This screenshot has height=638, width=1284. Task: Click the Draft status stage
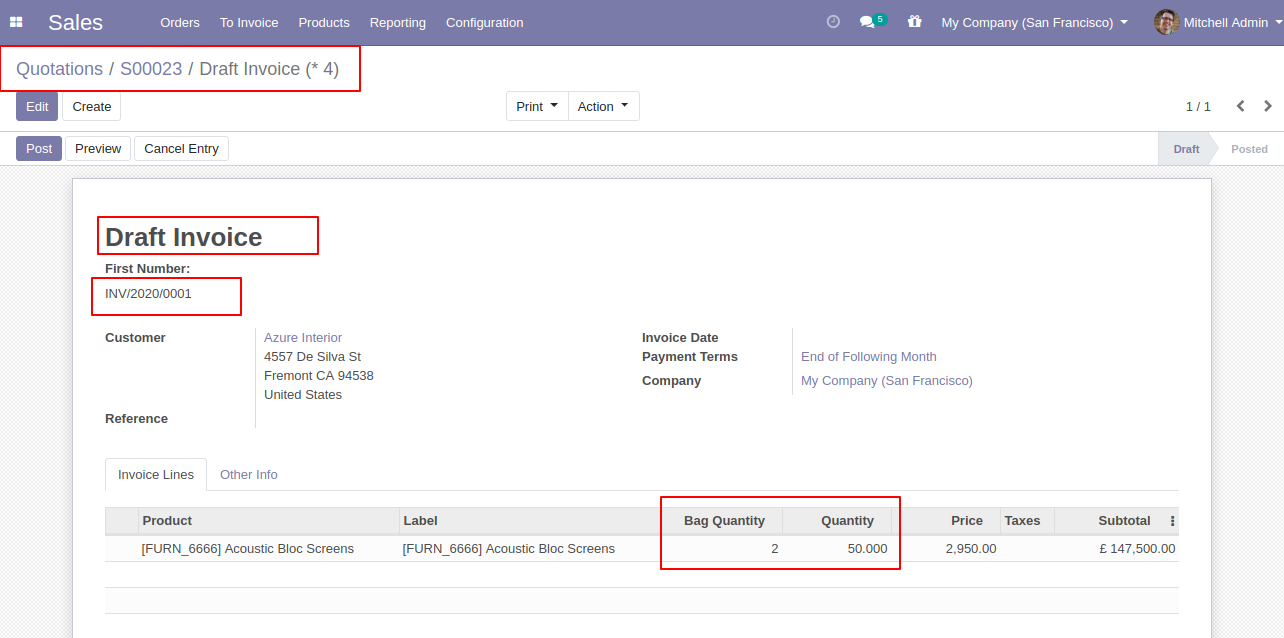click(x=1186, y=149)
